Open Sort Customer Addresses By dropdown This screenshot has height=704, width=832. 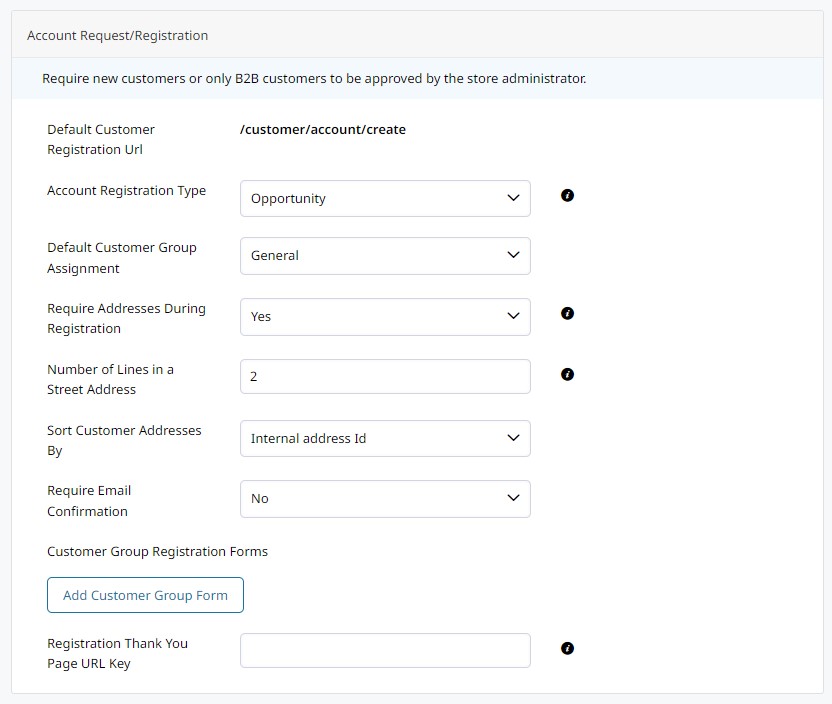coord(385,439)
